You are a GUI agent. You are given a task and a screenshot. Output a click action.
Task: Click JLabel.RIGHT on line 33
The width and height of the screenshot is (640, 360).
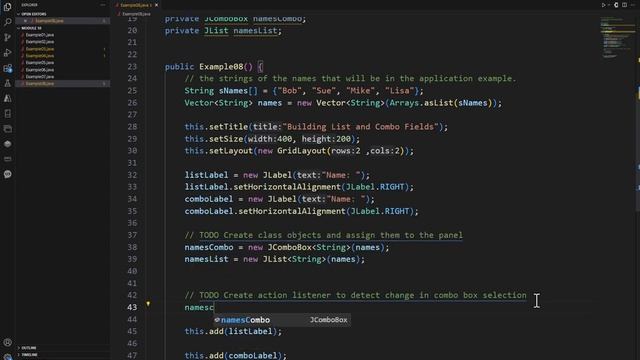coord(375,187)
